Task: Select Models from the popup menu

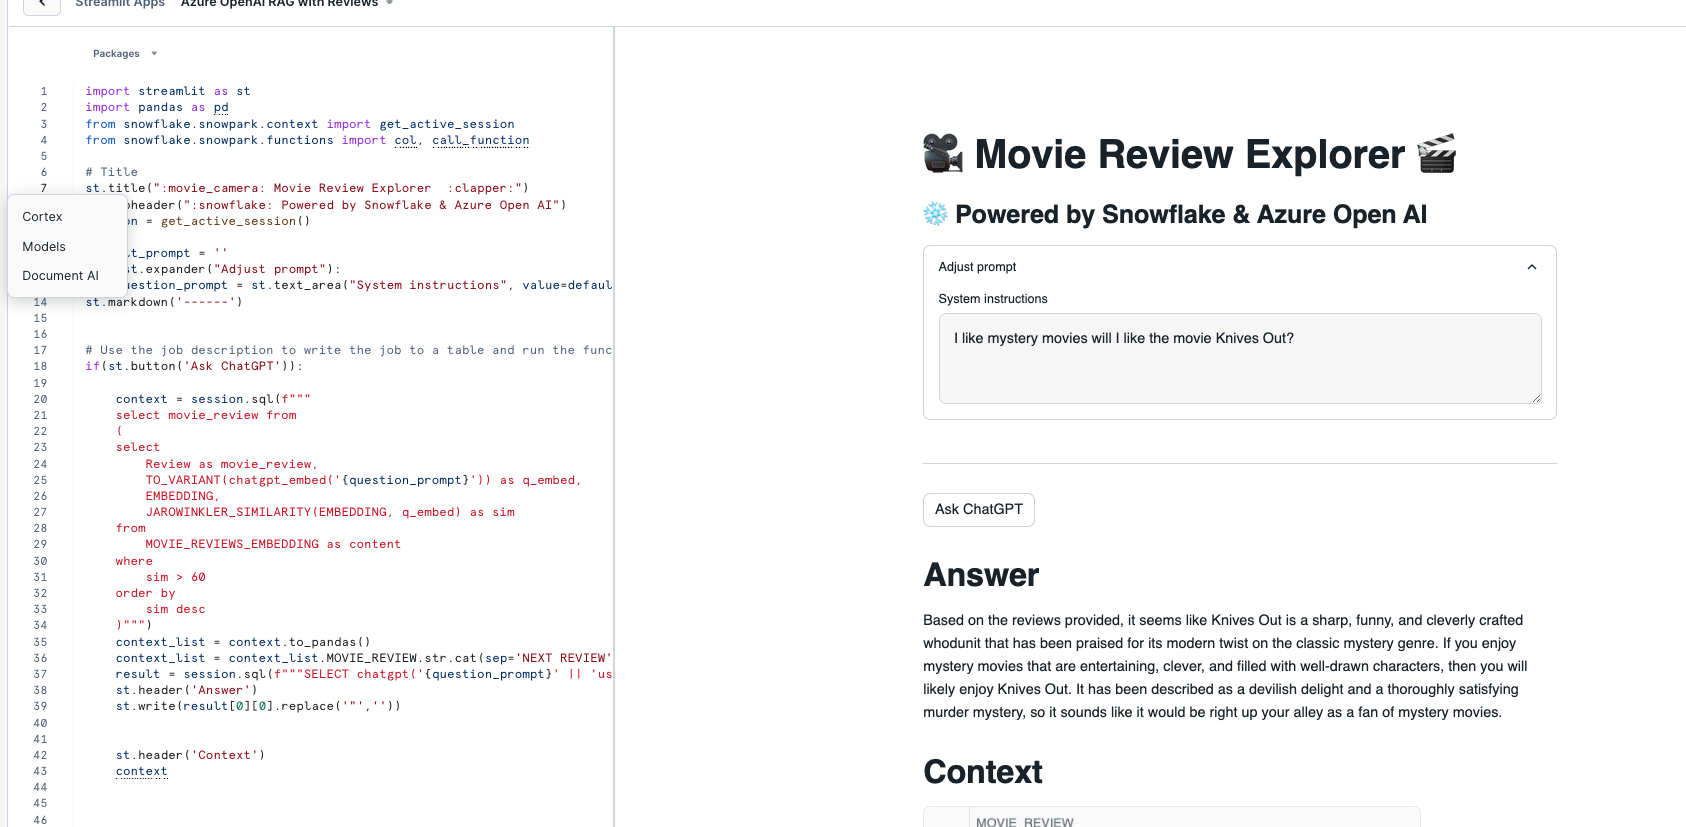Action: tap(44, 247)
